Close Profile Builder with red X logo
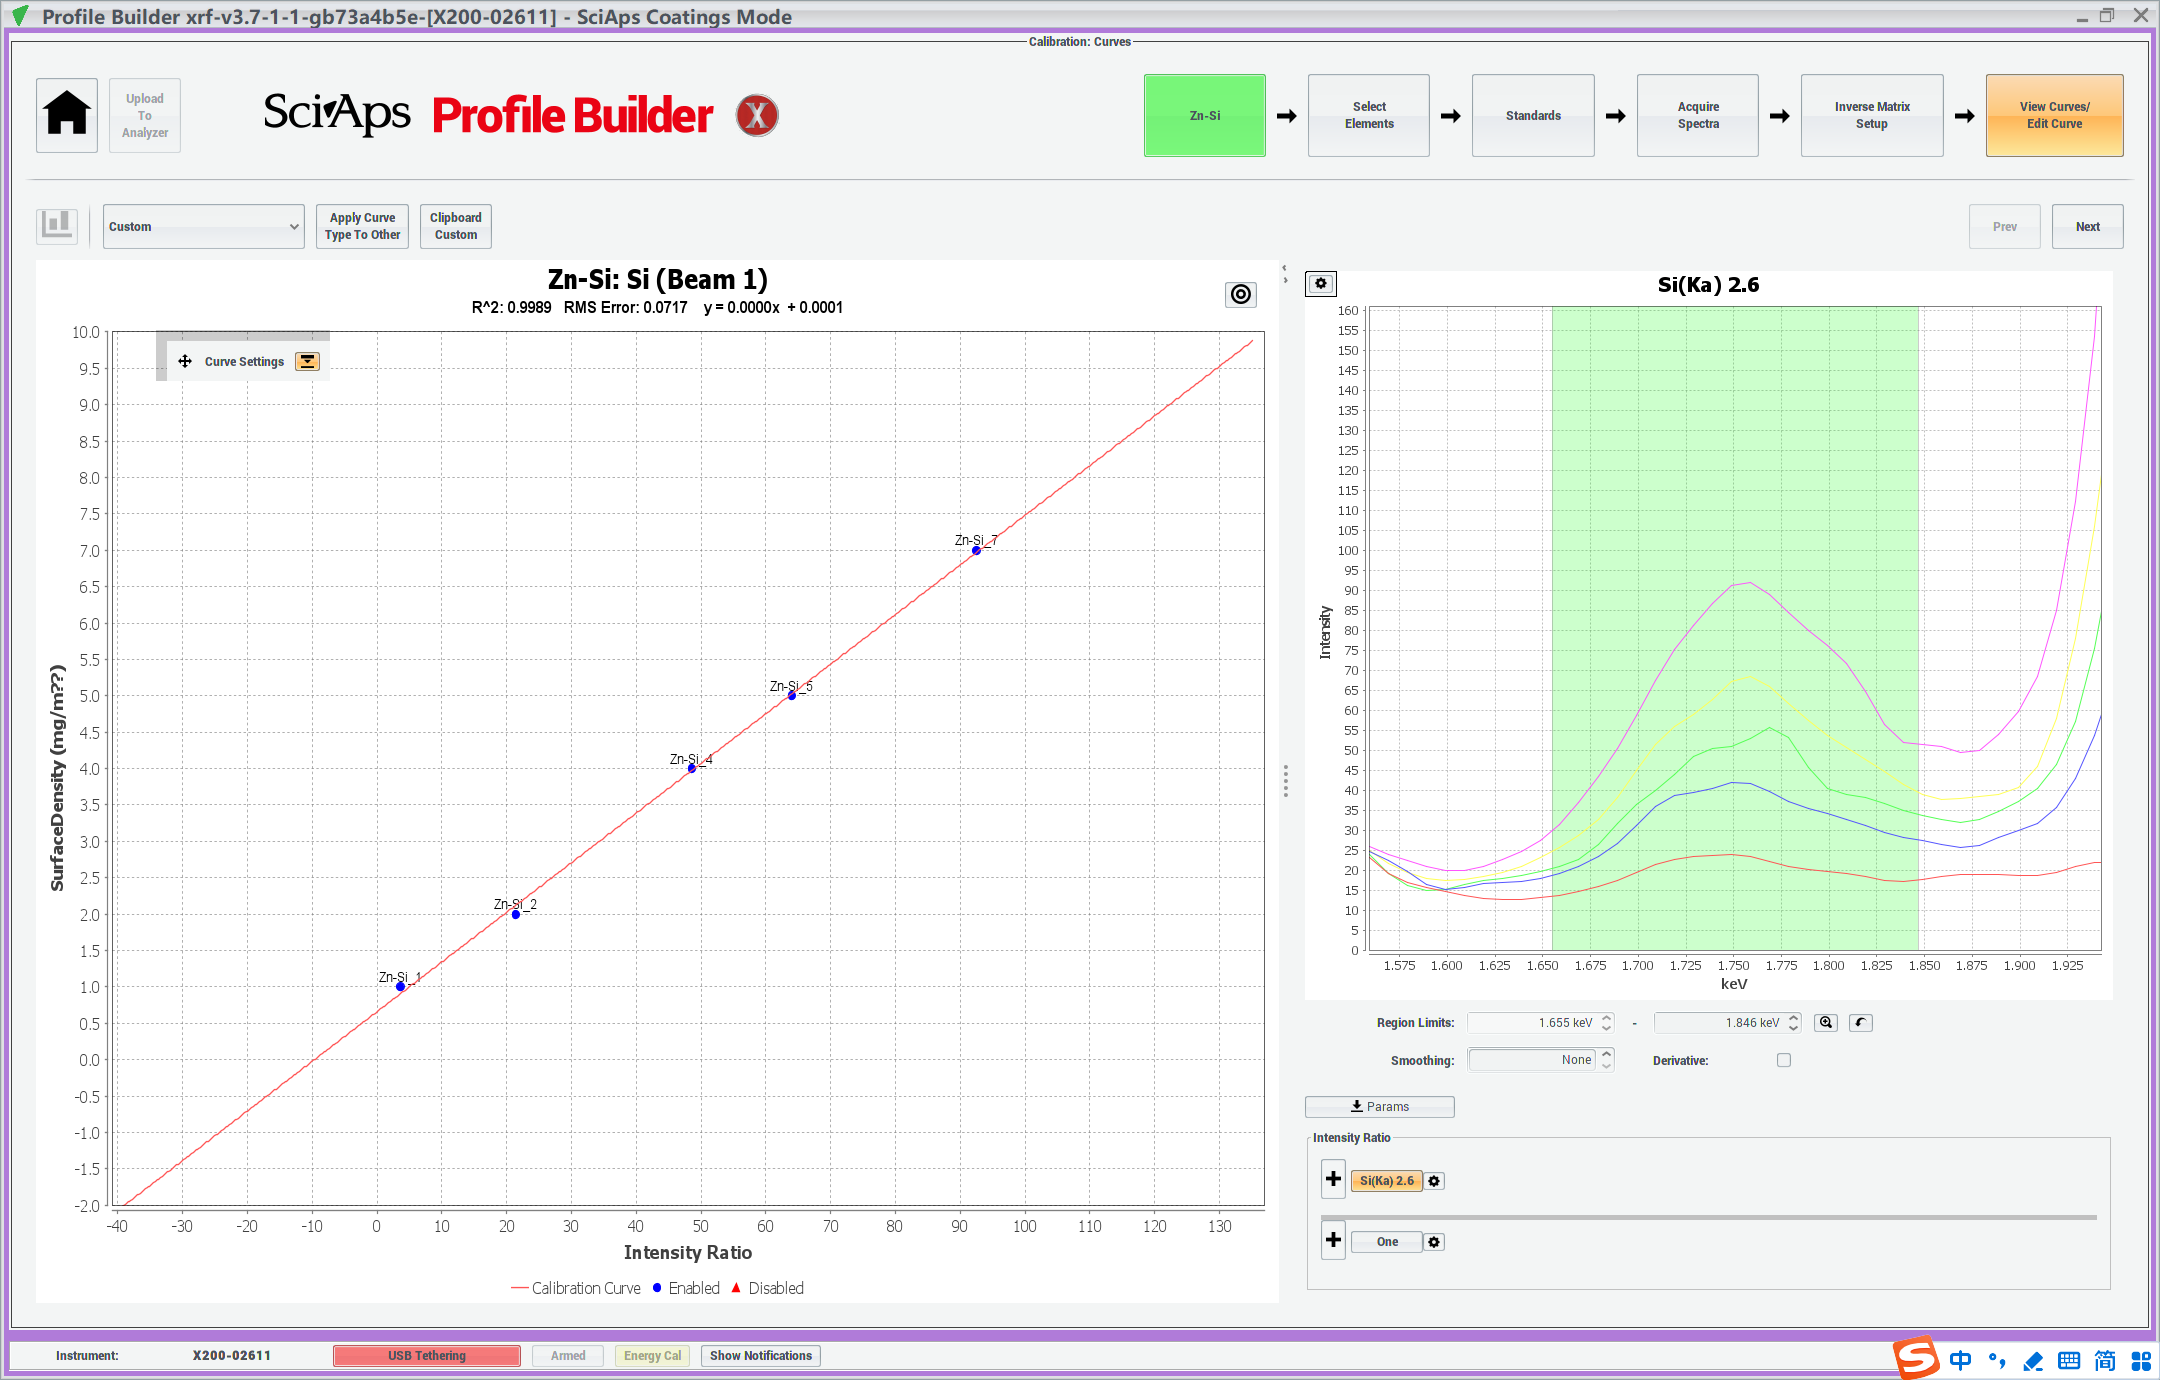Screen dimensions: 2160x1380 [757, 116]
